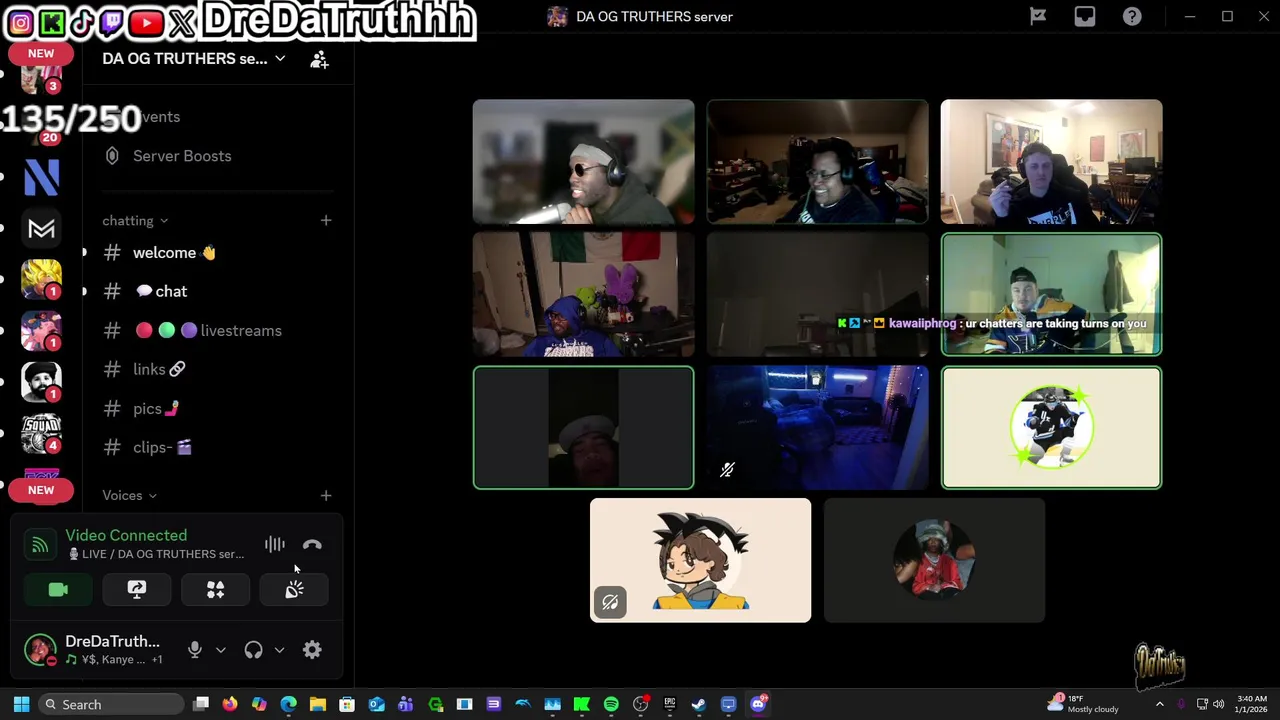The height and width of the screenshot is (720, 1280).
Task: Open the connection signal info icon
Action: click(40, 545)
